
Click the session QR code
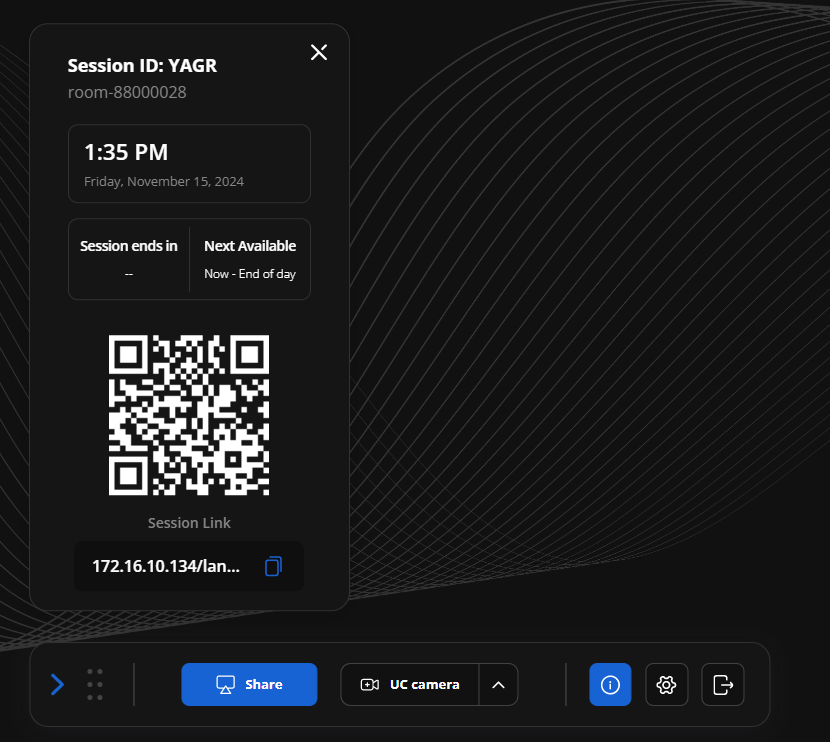[x=189, y=415]
